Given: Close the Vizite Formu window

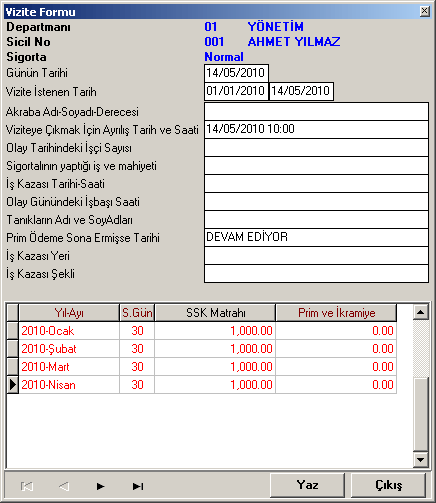Looking at the screenshot, I should pos(424,11).
